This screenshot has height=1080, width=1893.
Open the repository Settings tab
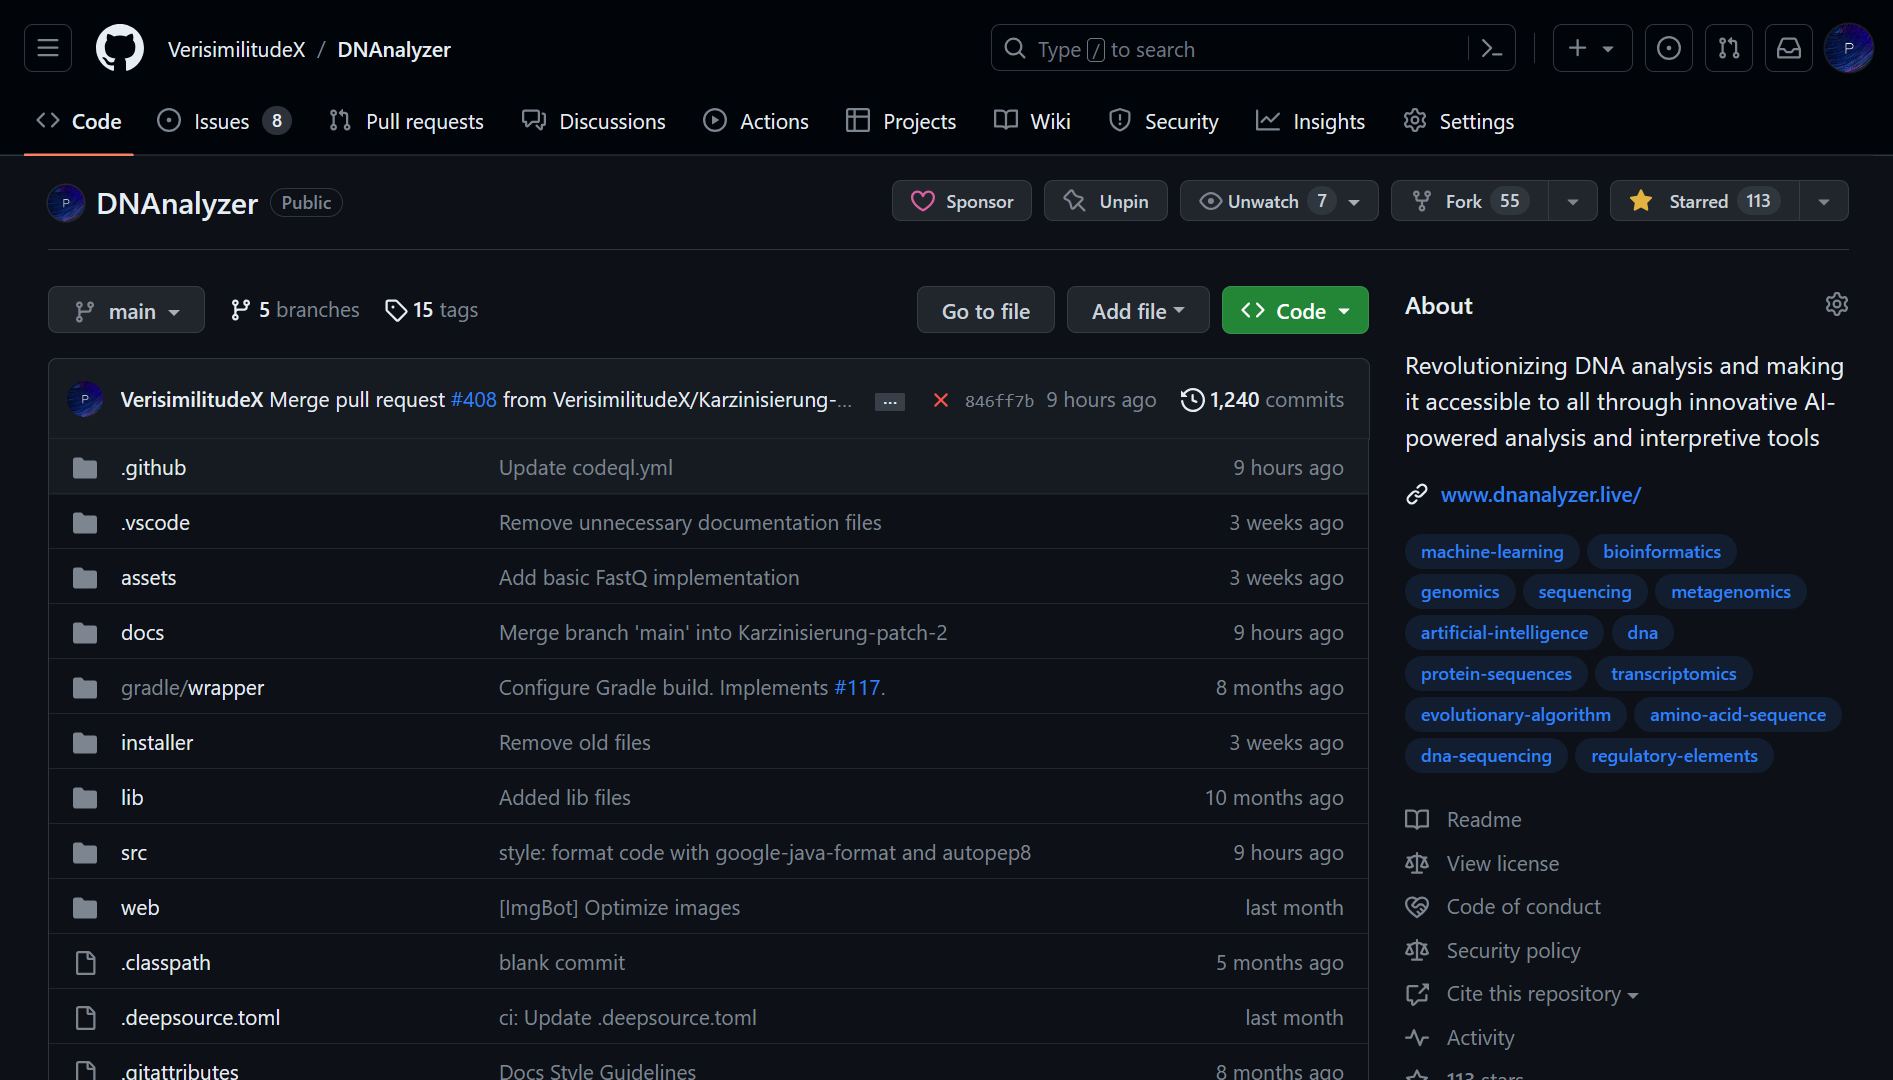coord(1458,121)
